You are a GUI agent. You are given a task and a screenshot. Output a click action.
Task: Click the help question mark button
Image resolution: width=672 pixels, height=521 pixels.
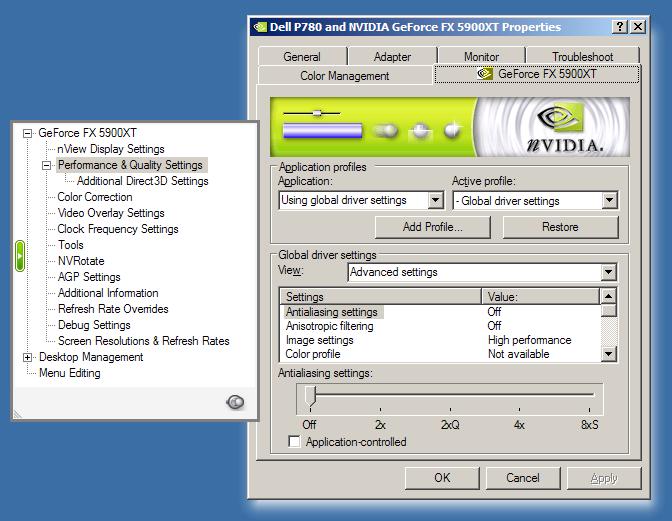point(620,27)
